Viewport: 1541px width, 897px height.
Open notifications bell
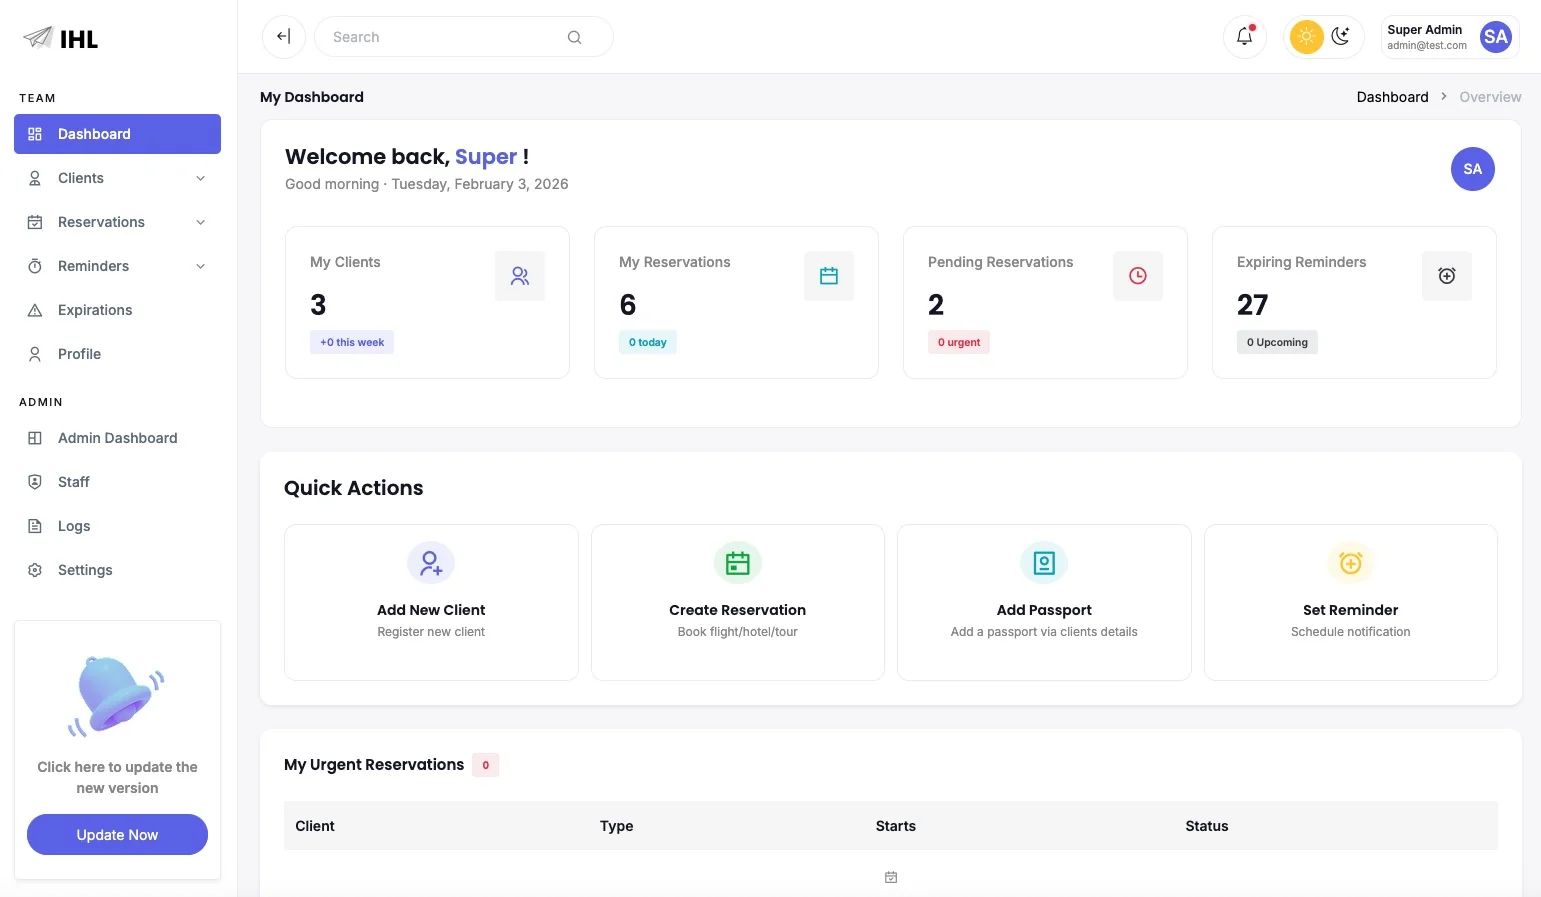(1245, 37)
